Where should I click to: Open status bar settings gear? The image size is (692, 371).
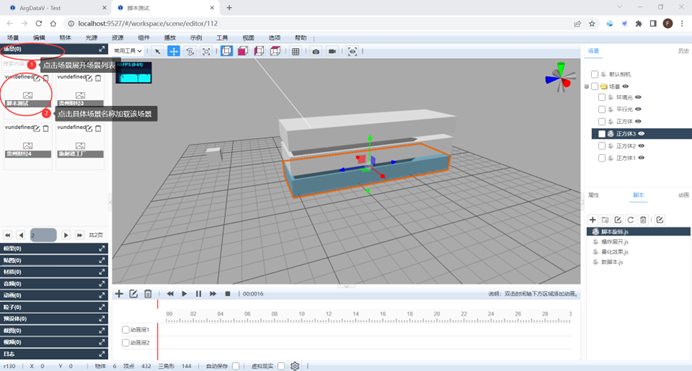pyautogui.click(x=295, y=366)
